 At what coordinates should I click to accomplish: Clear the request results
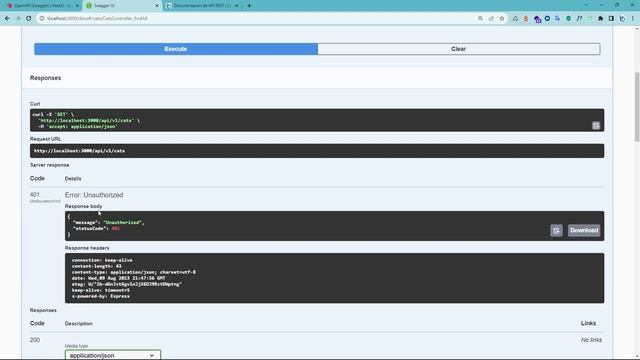(459, 49)
